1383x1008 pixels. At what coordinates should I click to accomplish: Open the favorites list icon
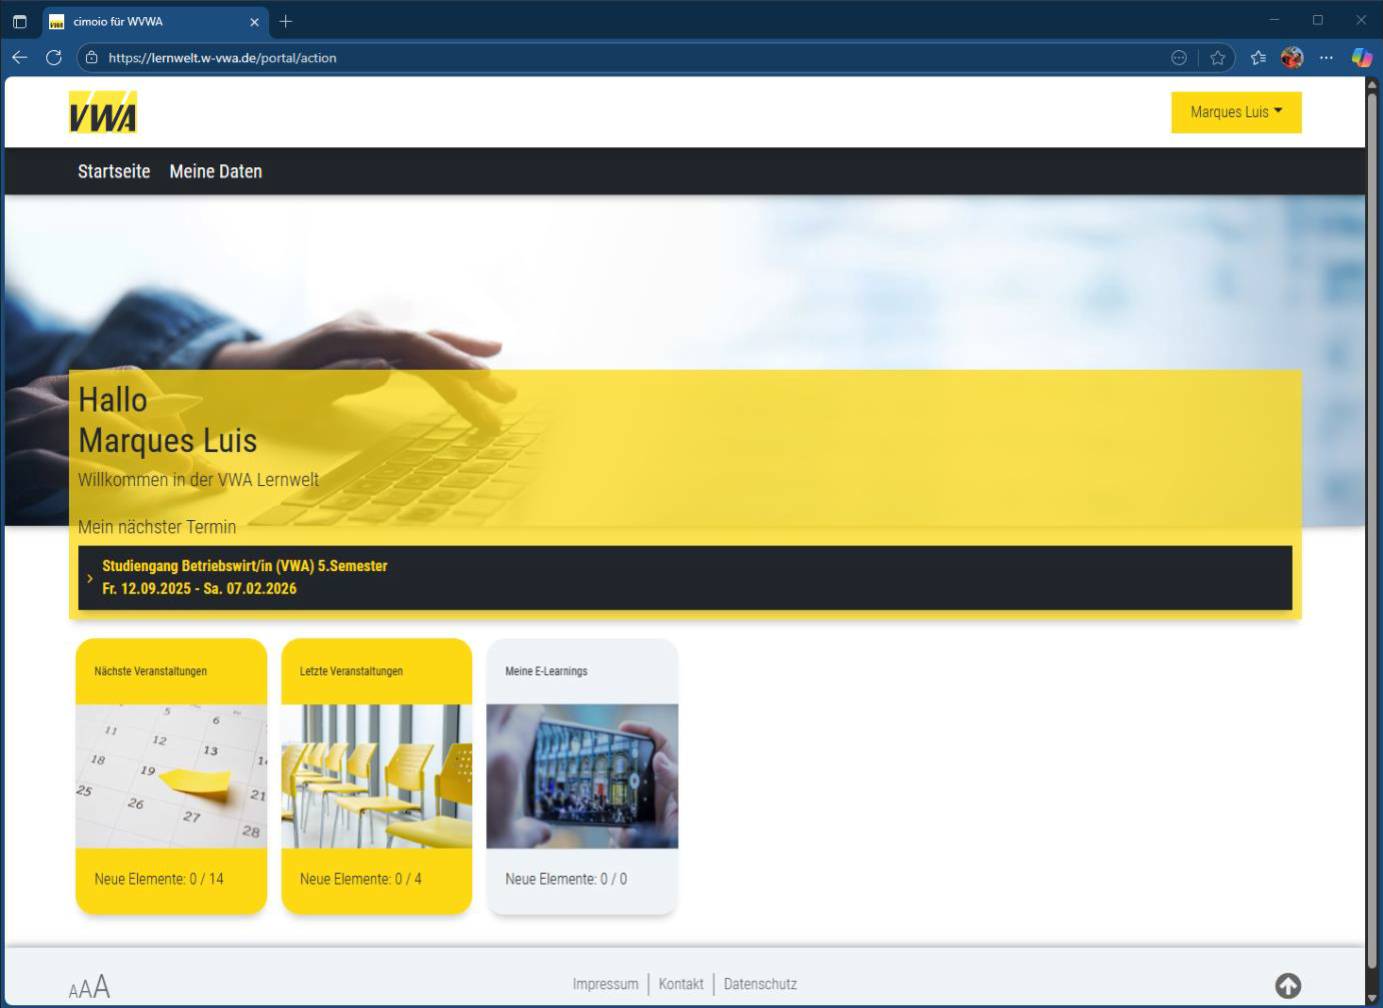pos(1258,58)
